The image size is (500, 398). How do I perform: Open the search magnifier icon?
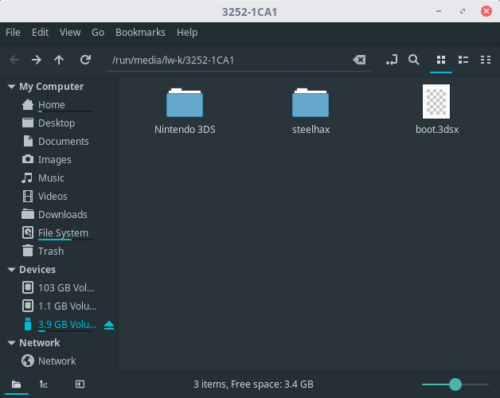(414, 60)
